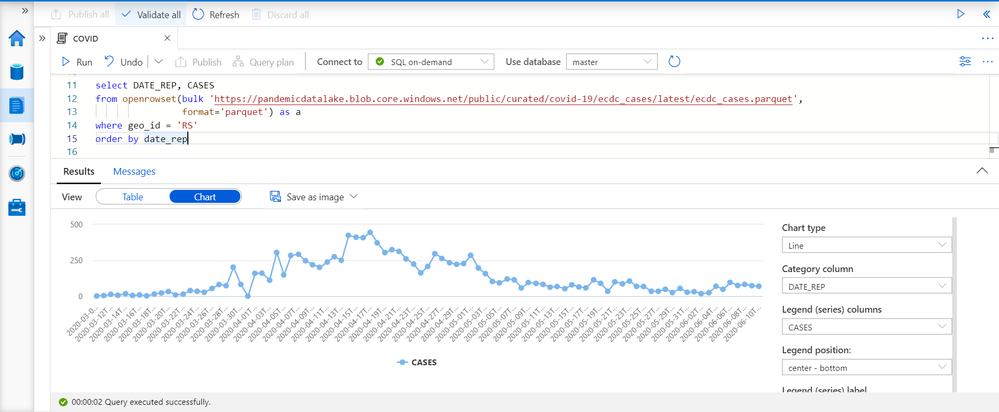This screenshot has width=999, height=412.
Task: Open the Orchestrate pipeline hub icon
Action: [17, 139]
